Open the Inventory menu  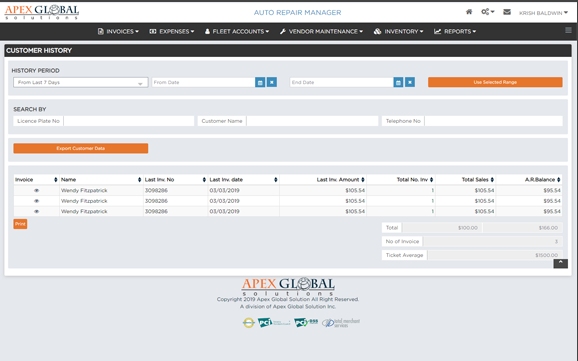pyautogui.click(x=398, y=31)
